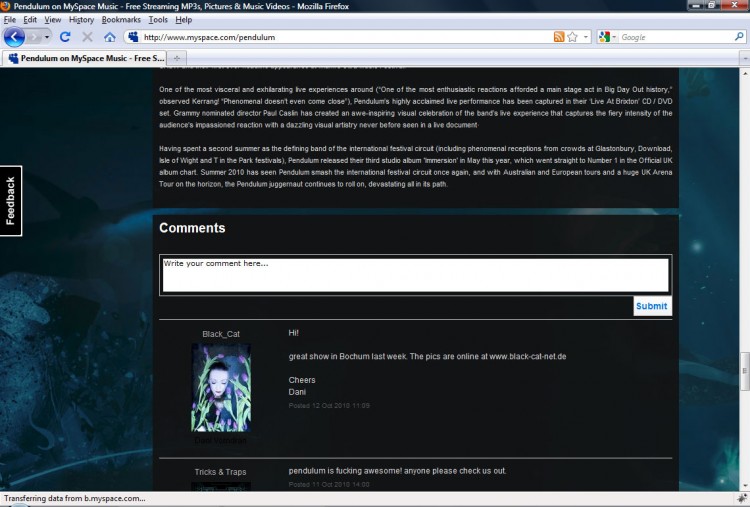The height and width of the screenshot is (507, 750).
Task: Click the 'pendulum is fucking awesome' comment text
Action: click(397, 471)
